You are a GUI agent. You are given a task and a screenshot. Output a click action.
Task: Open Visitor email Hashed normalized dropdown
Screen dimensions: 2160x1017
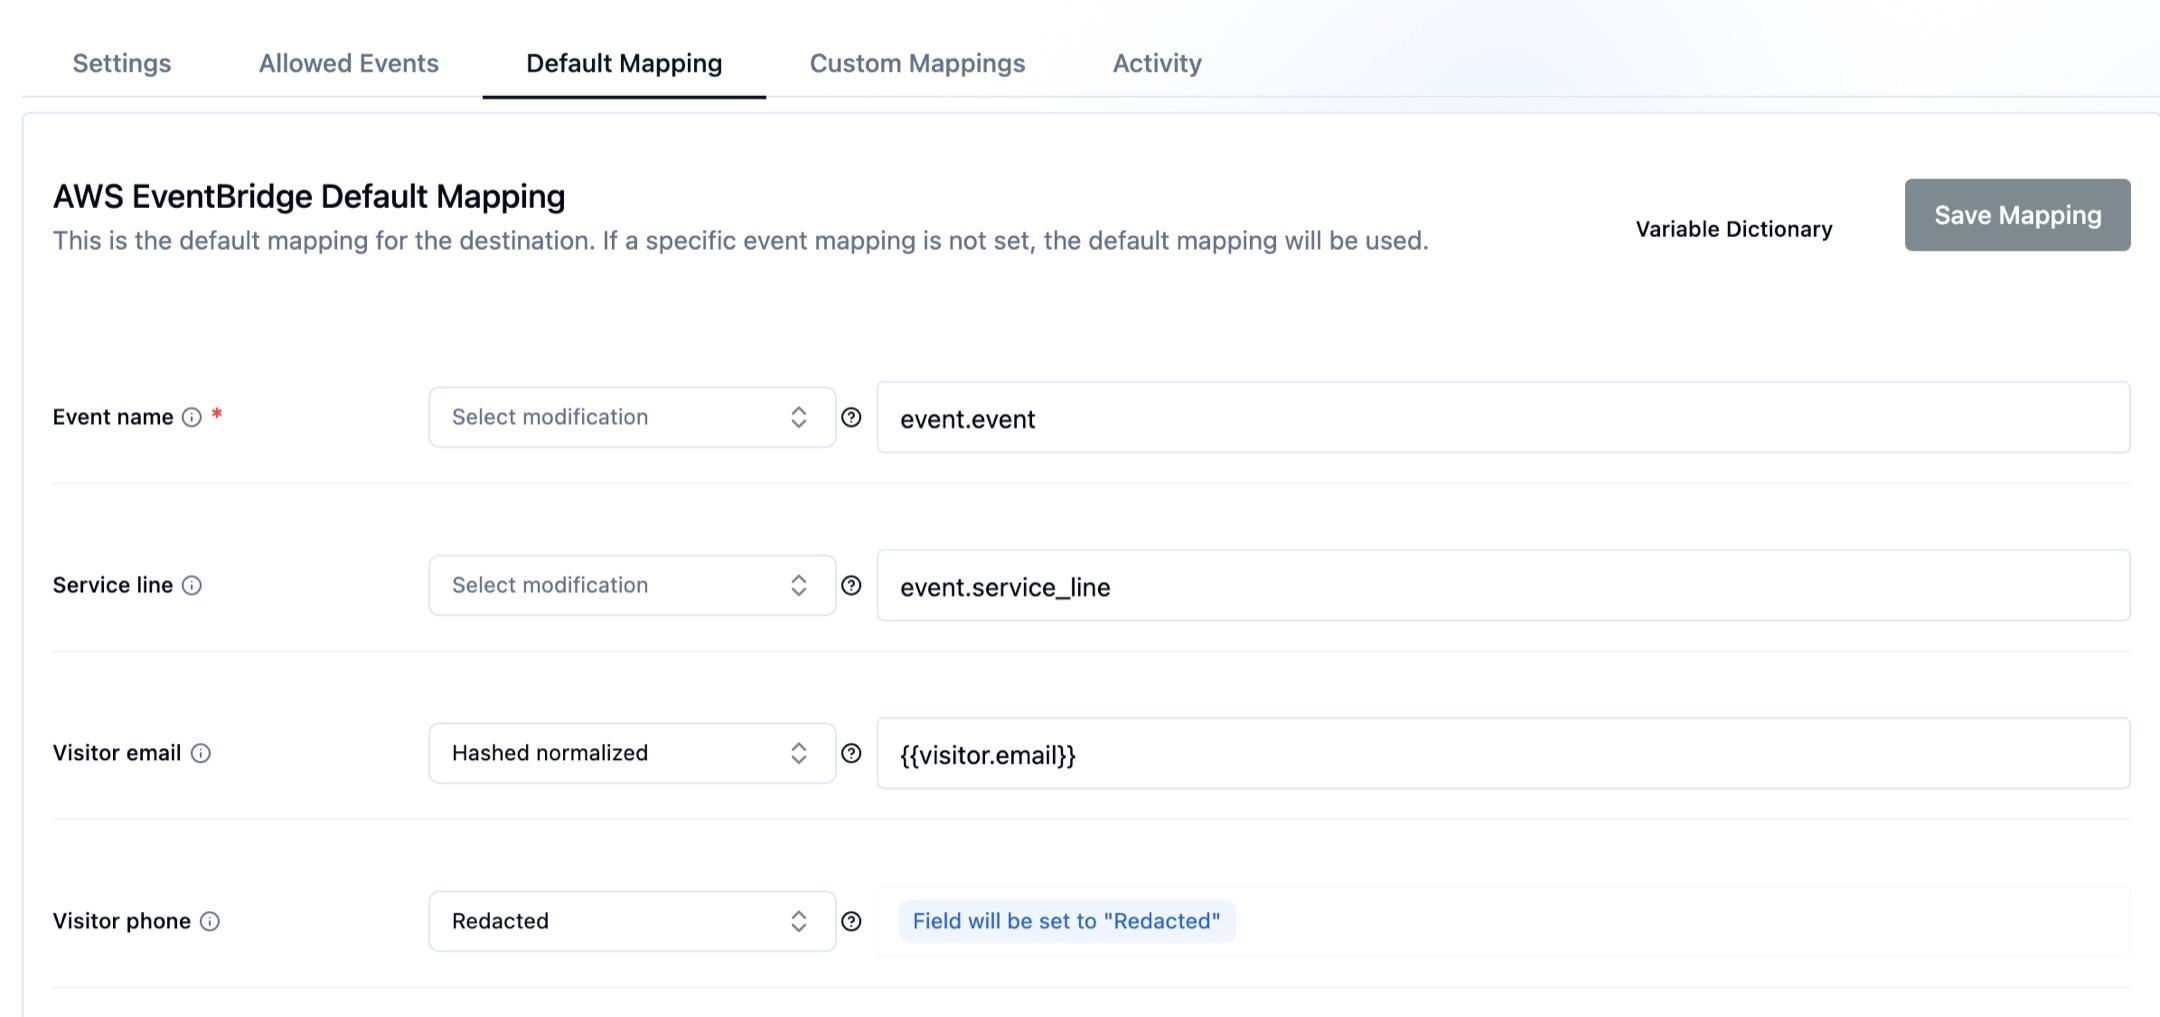(x=632, y=753)
